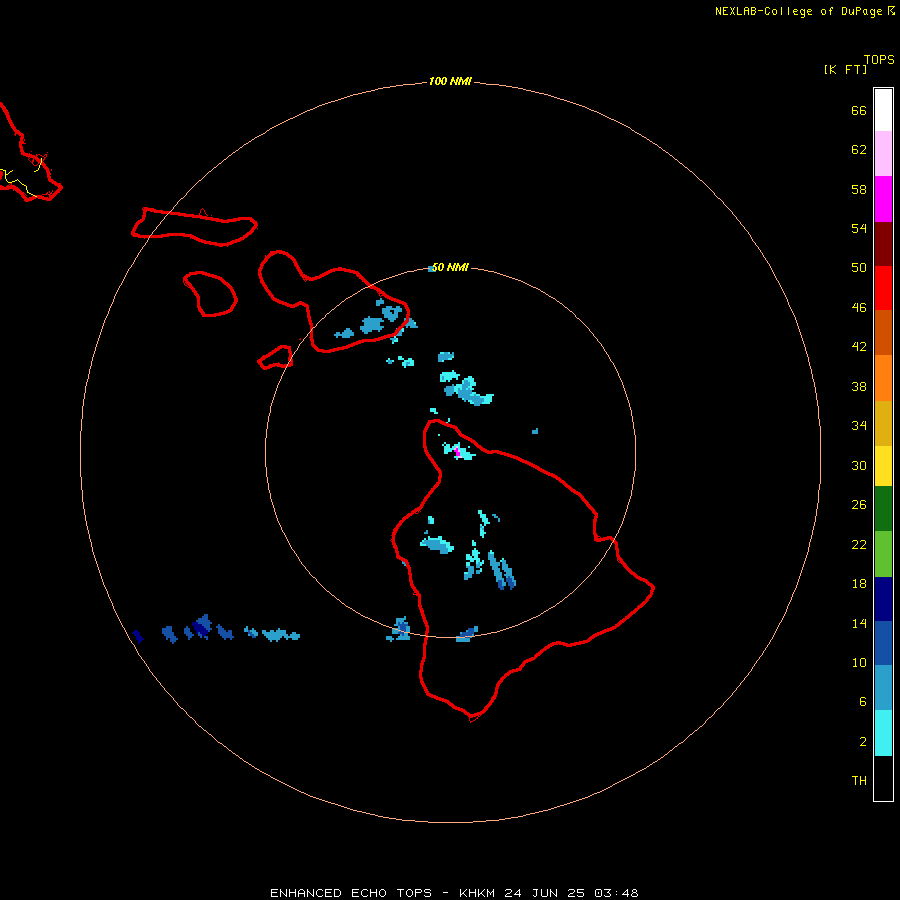900x900 pixels.
Task: Click the light orange legend swatch
Action: coord(883,378)
